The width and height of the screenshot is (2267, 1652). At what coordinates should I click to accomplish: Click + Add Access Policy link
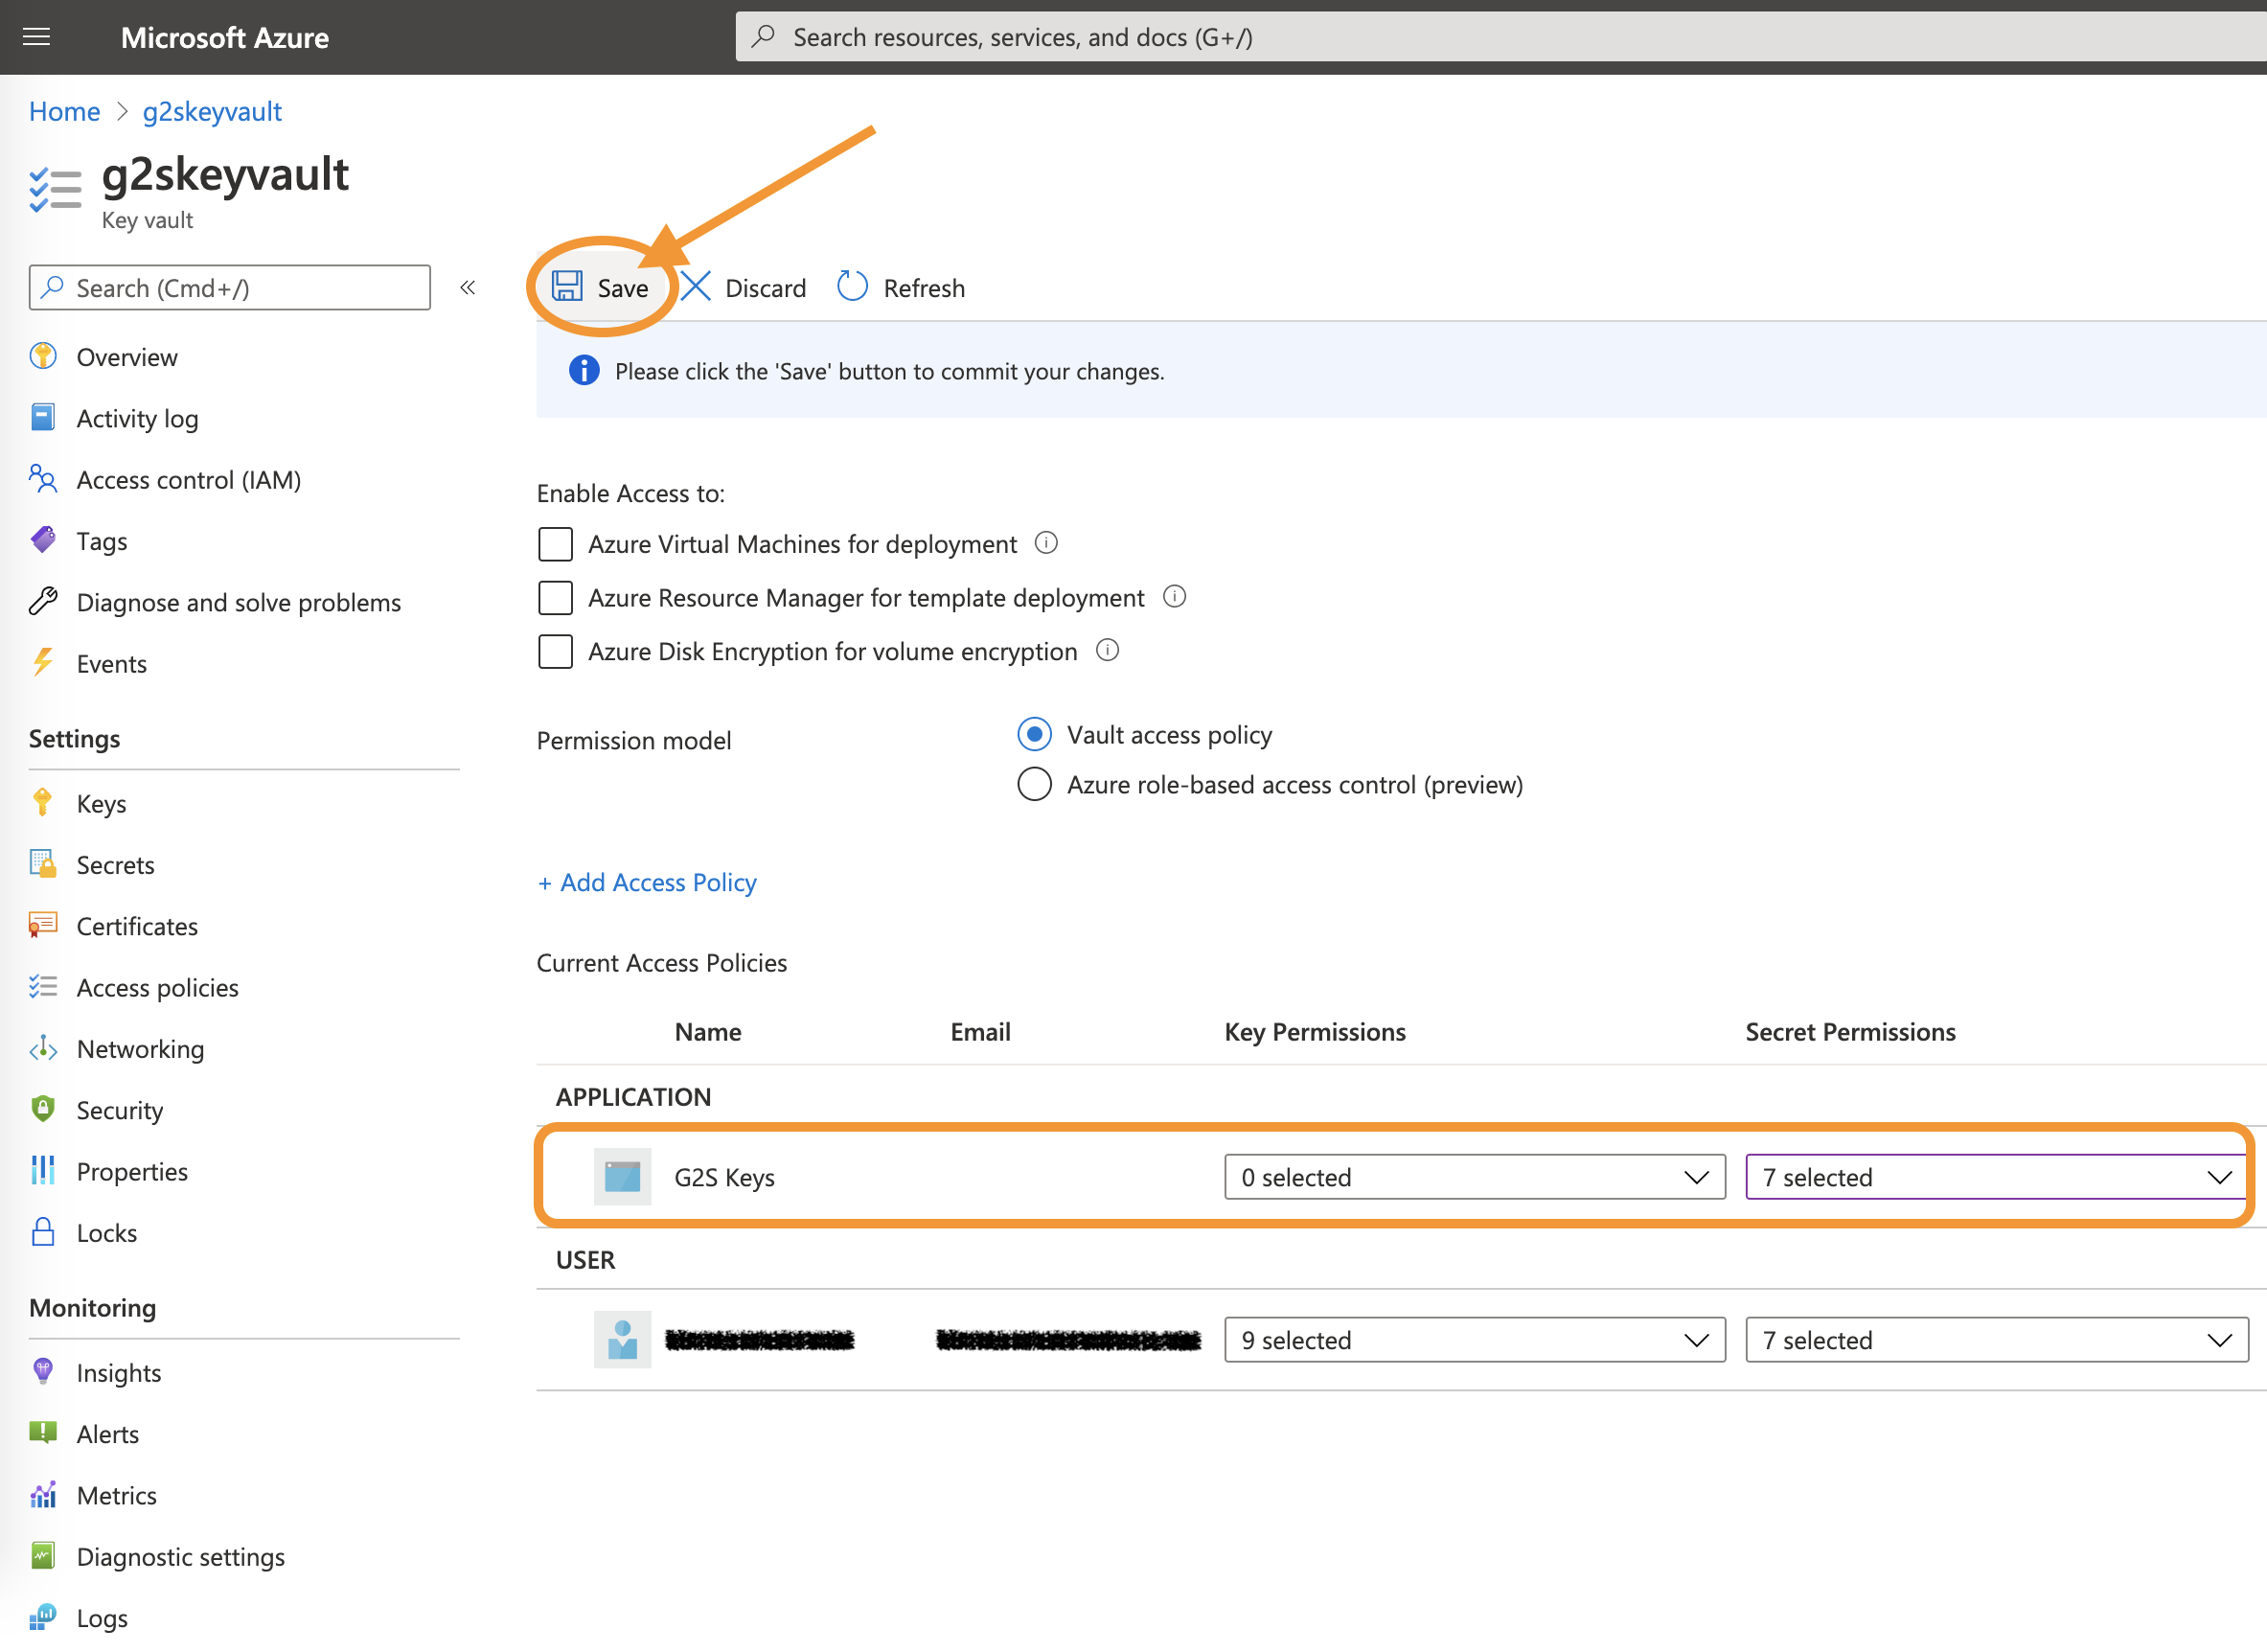pyautogui.click(x=647, y=882)
